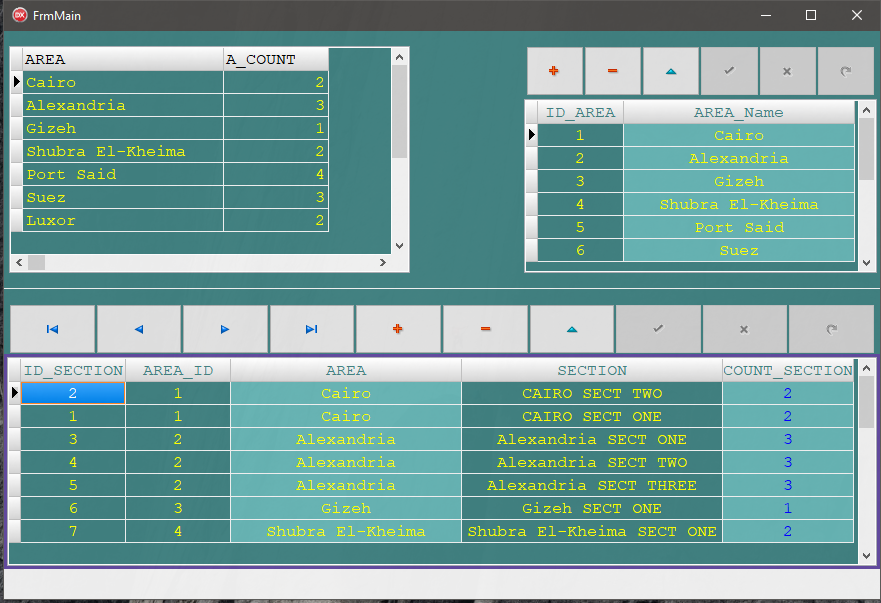
Task: Click the cancel X icon in area navigator
Action: pos(787,71)
